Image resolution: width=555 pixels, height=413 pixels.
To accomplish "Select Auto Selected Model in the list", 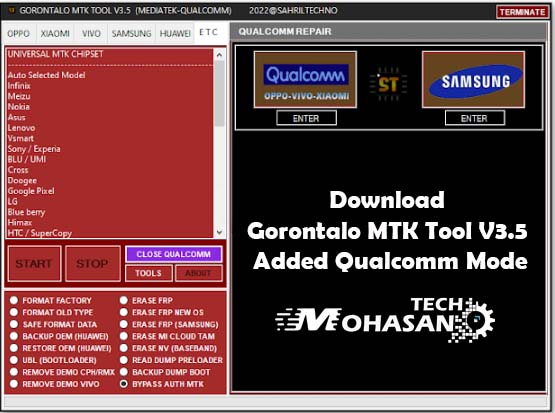I will pyautogui.click(x=110, y=75).
